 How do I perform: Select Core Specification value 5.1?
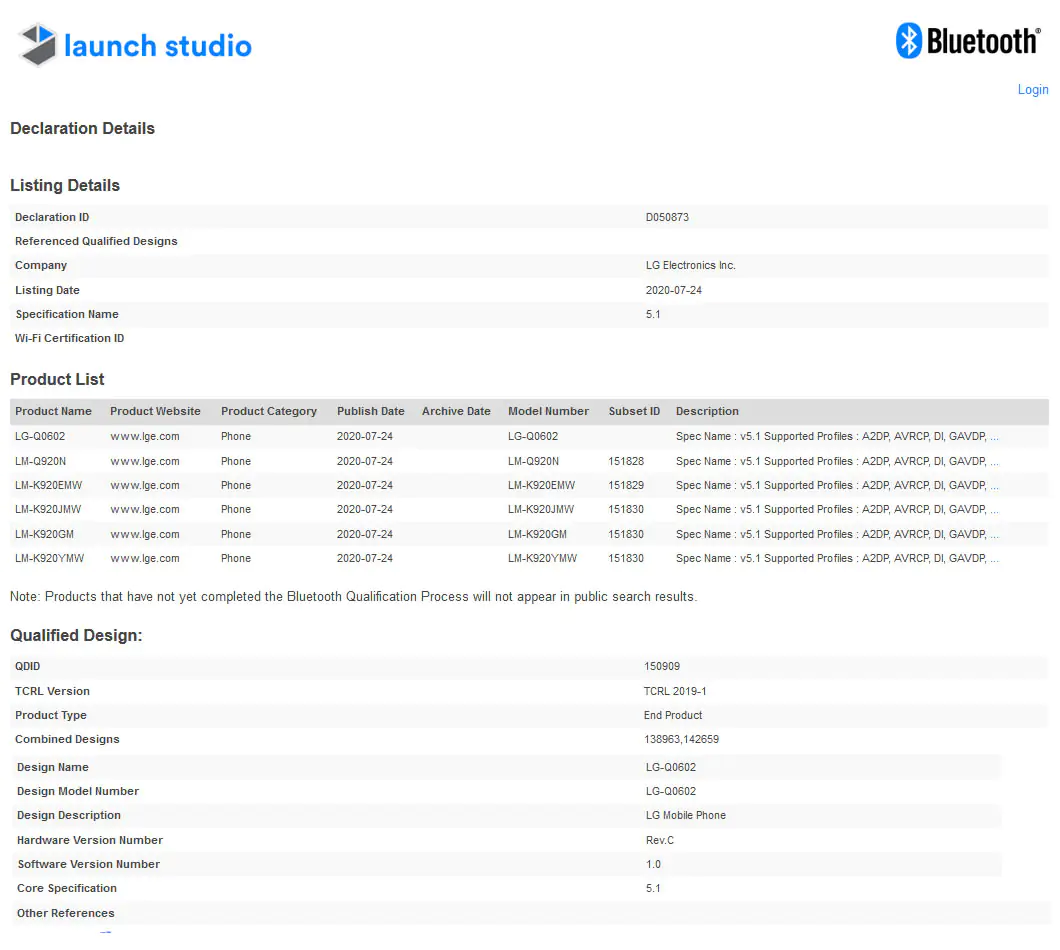(653, 888)
